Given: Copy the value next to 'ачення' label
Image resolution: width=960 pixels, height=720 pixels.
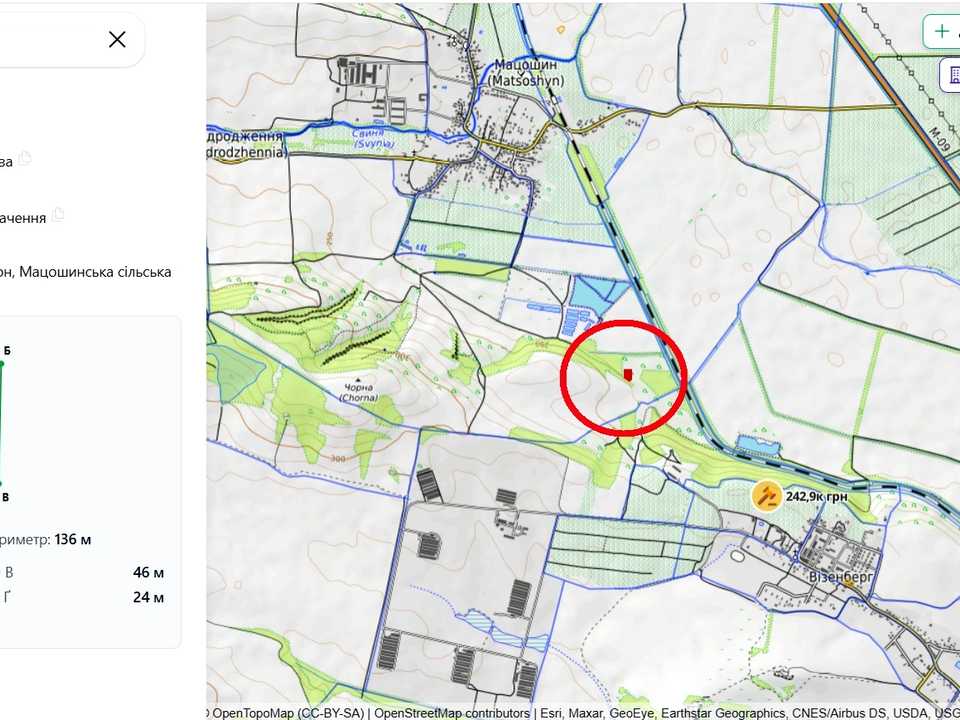Looking at the screenshot, I should coord(58,215).
